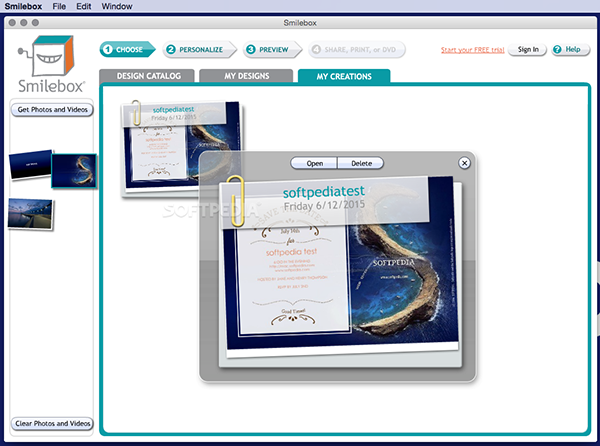
Task: Click the large Friday 6/12/2015 date label
Action: 324,205
